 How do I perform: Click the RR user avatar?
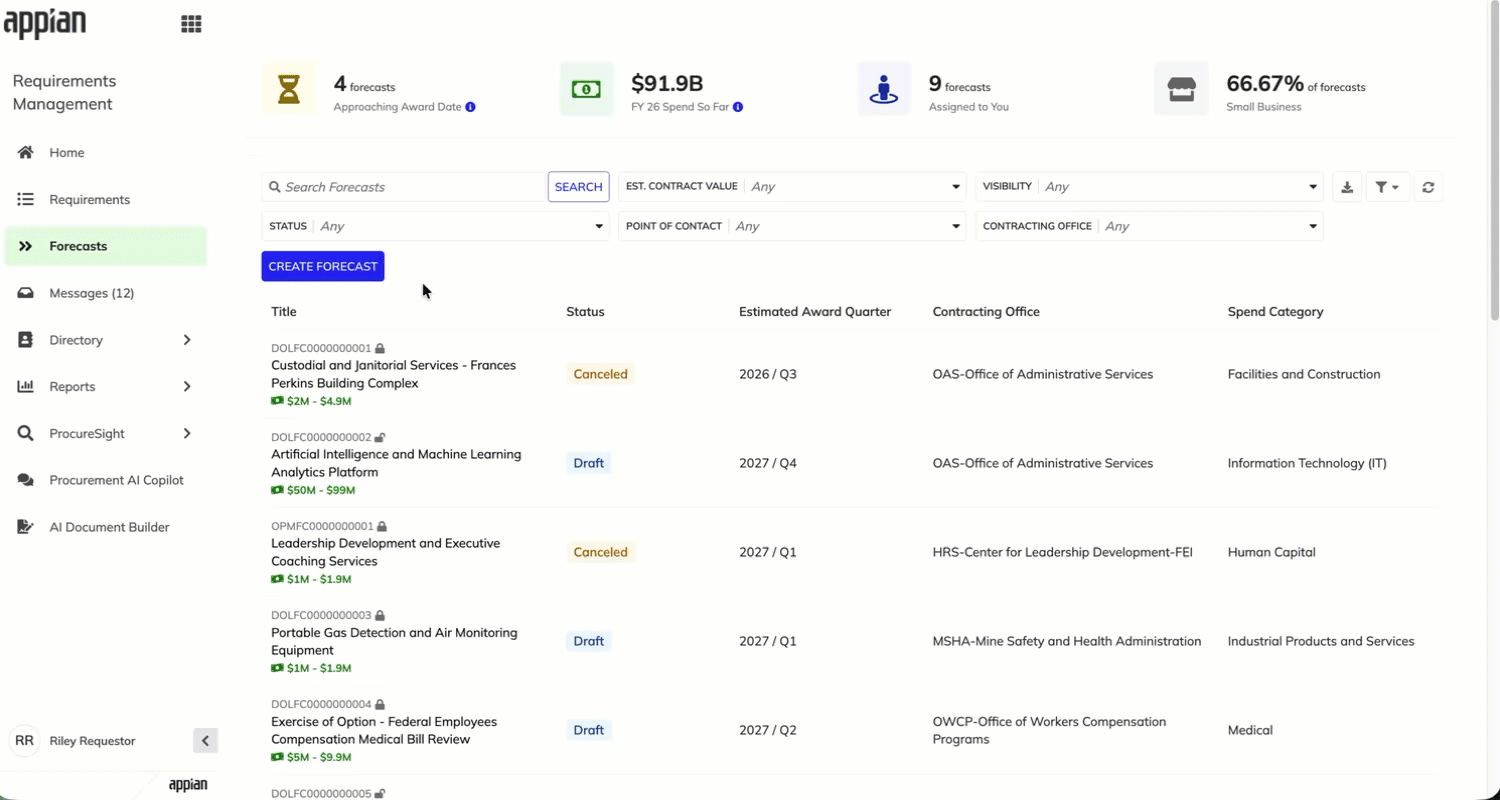24,741
